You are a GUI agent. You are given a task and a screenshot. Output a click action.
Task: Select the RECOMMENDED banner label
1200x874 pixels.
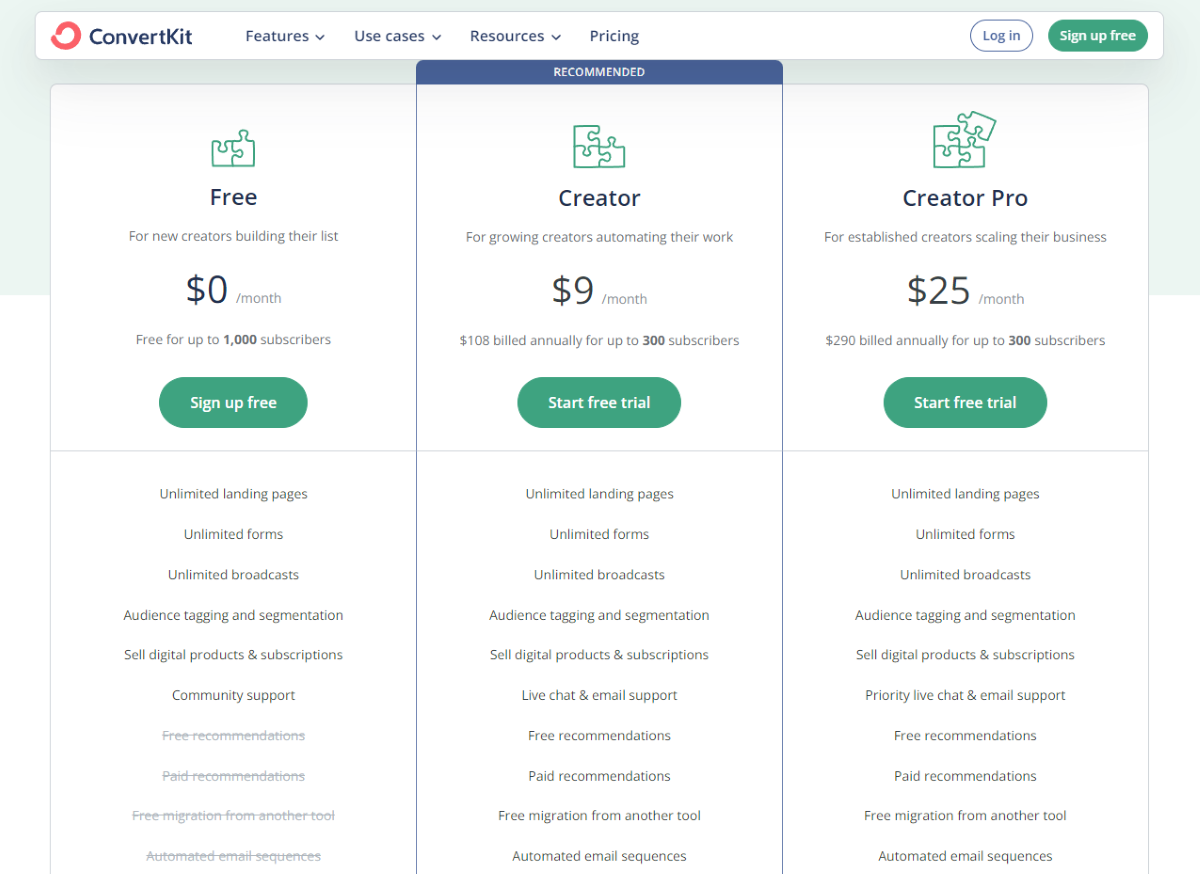[599, 72]
